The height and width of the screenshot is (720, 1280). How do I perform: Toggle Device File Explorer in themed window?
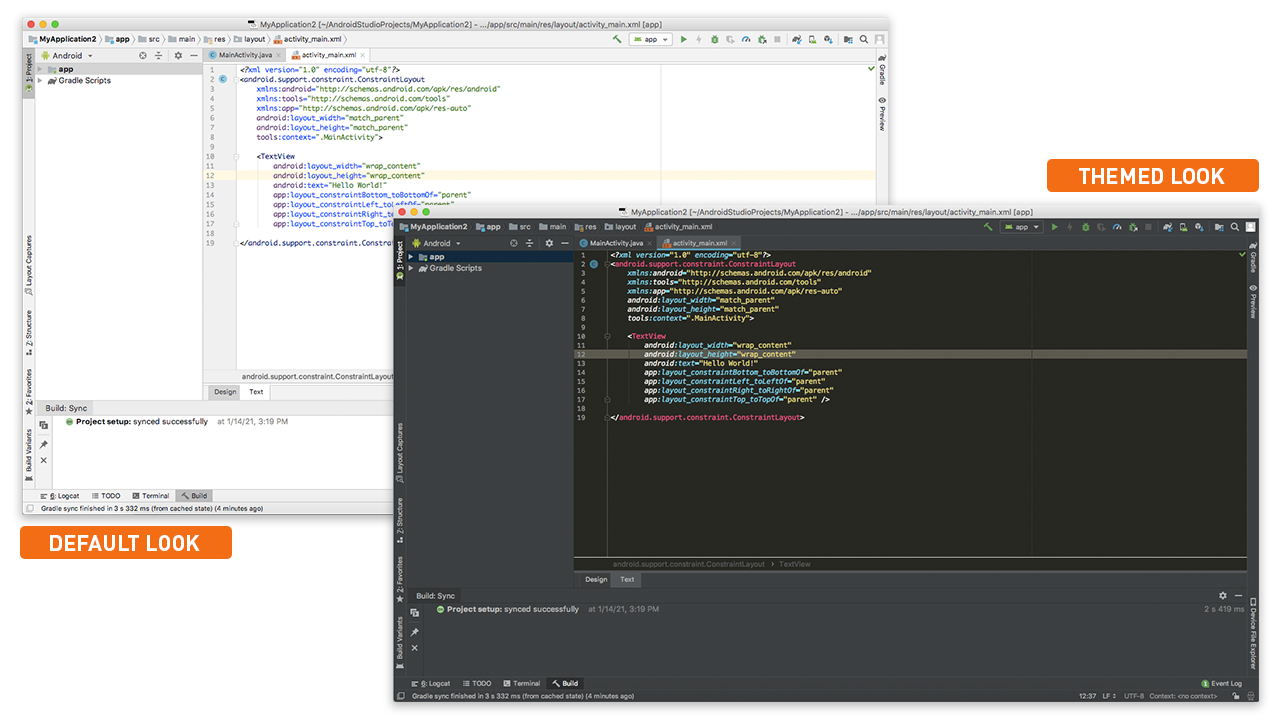click(1253, 634)
